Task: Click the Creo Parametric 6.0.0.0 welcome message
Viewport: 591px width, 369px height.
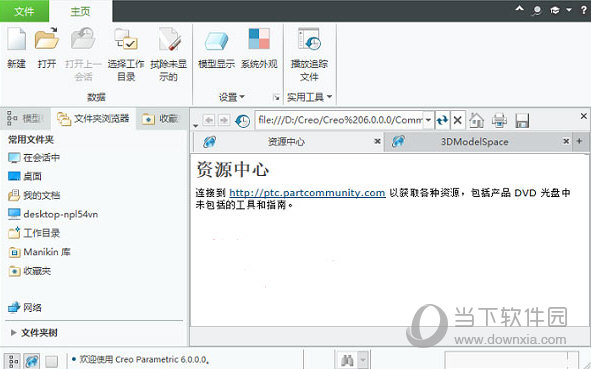Action: tap(143, 360)
